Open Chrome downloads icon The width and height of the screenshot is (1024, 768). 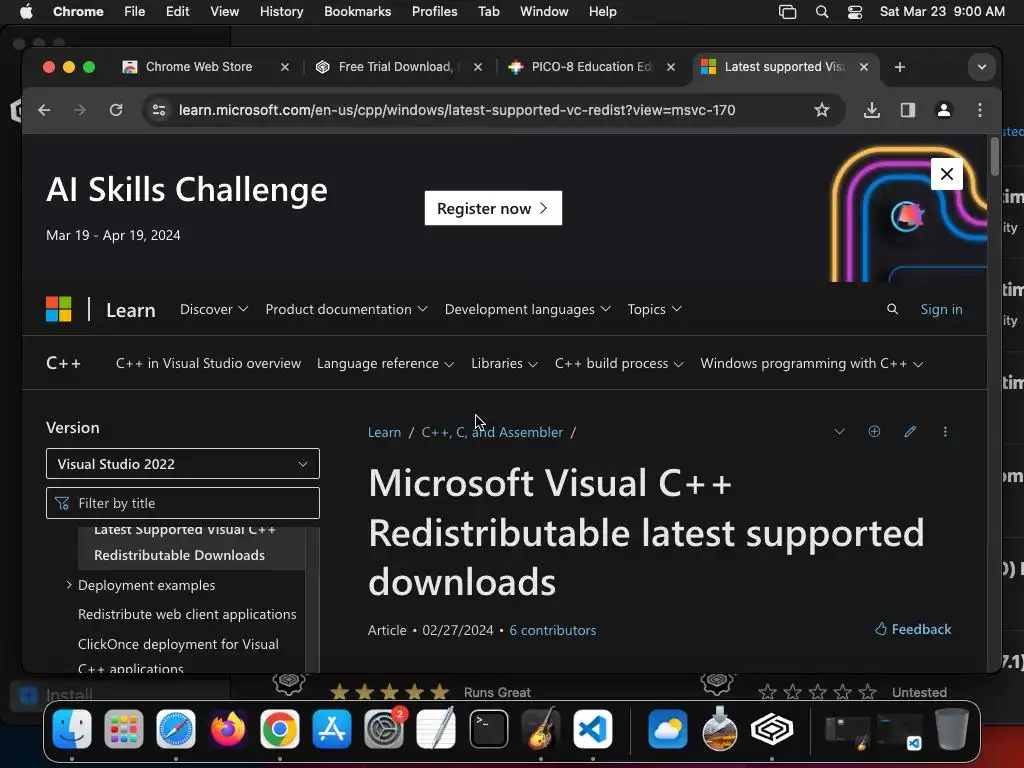tap(871, 110)
